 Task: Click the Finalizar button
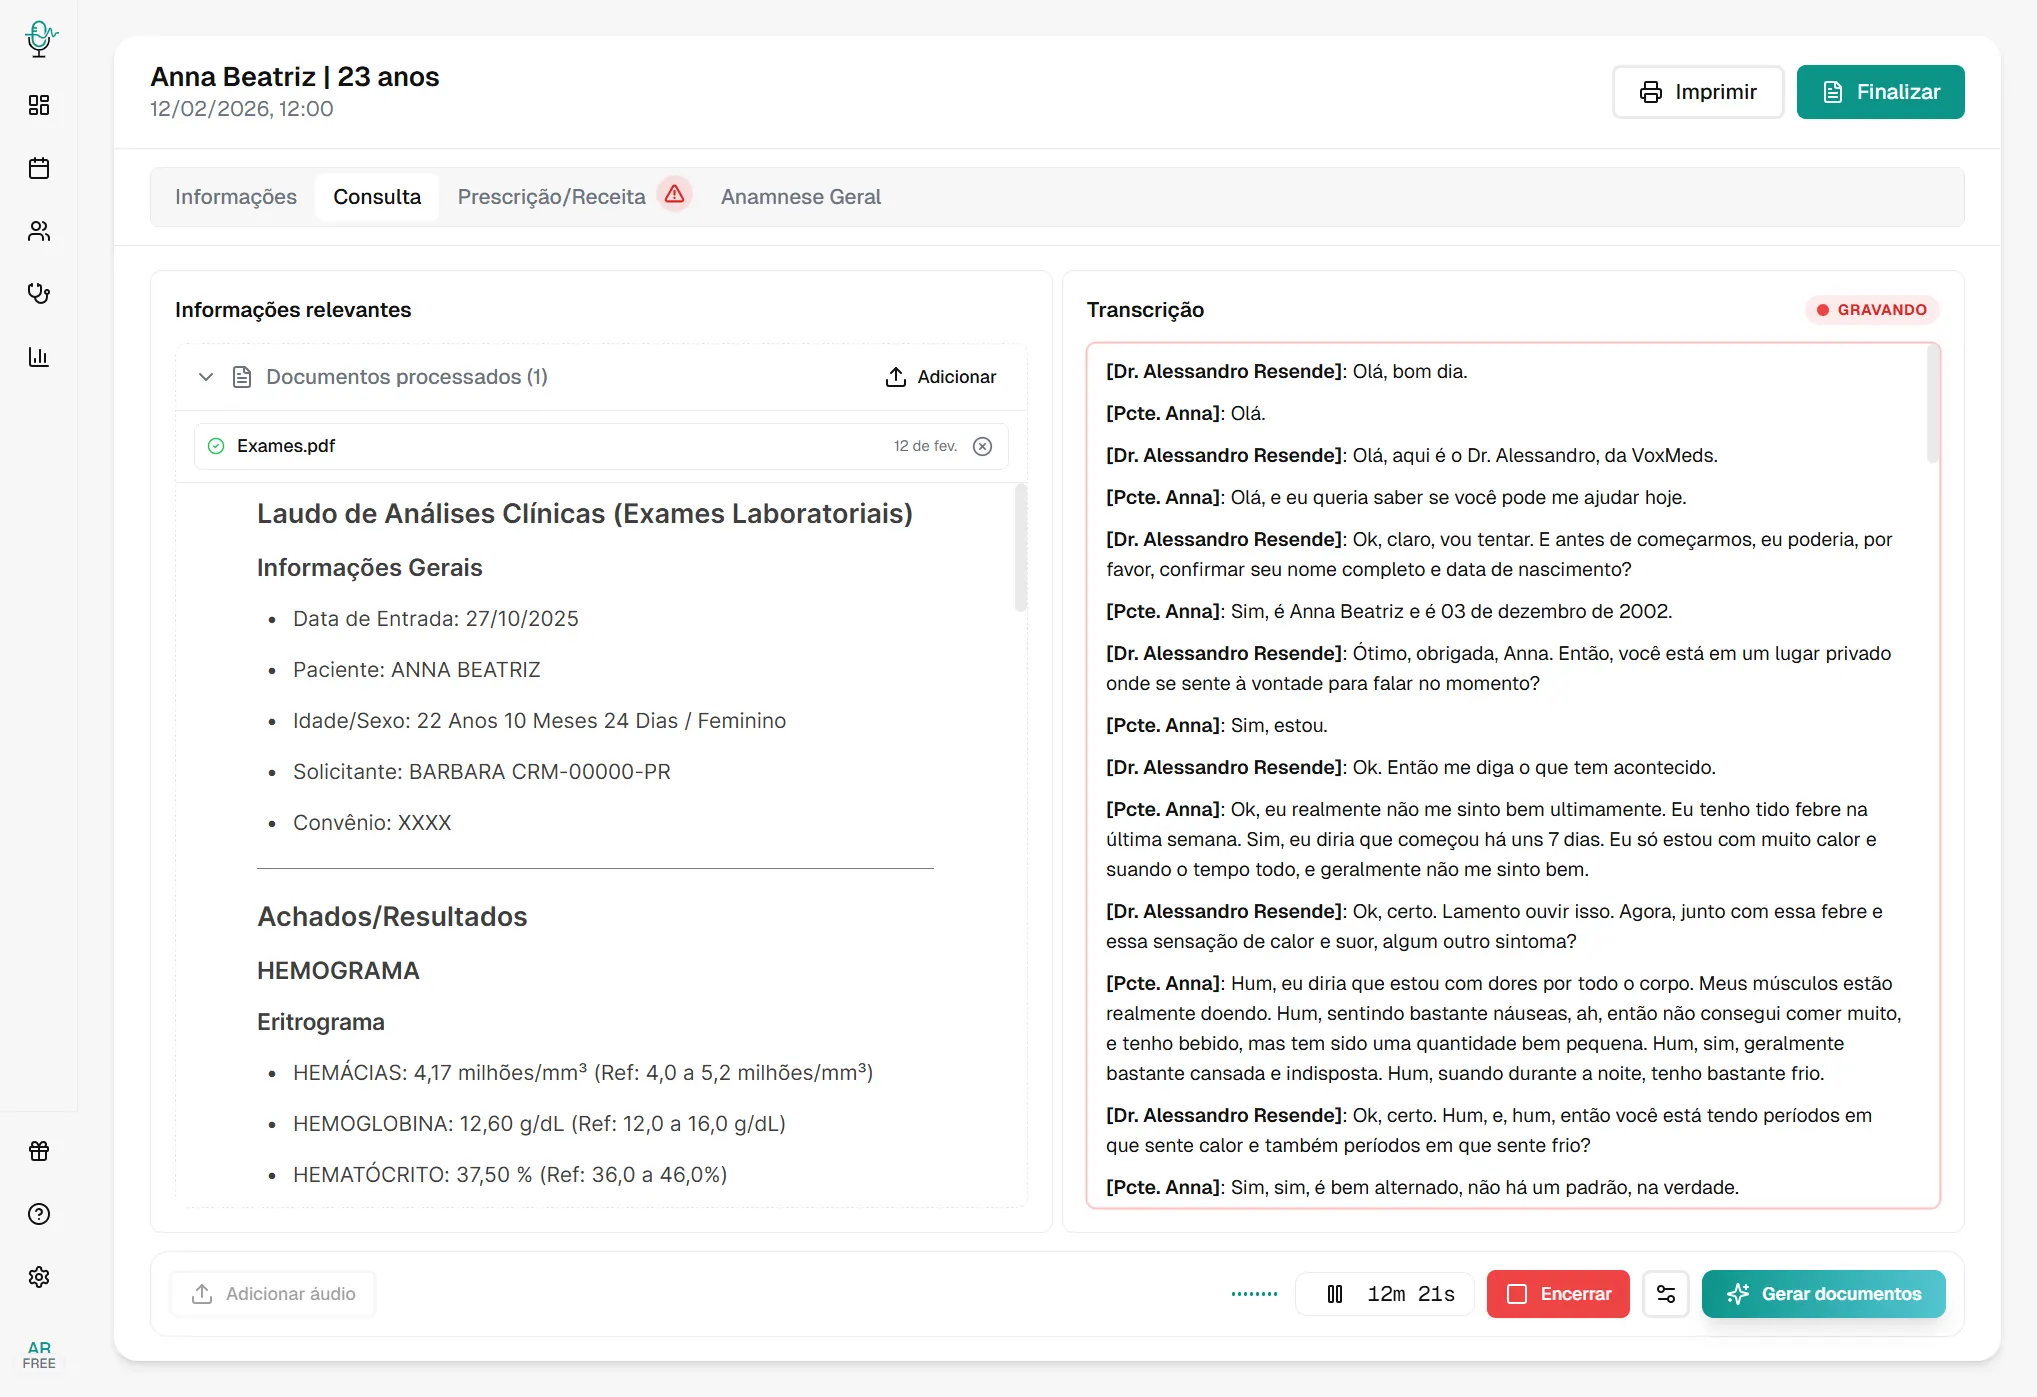click(1880, 91)
